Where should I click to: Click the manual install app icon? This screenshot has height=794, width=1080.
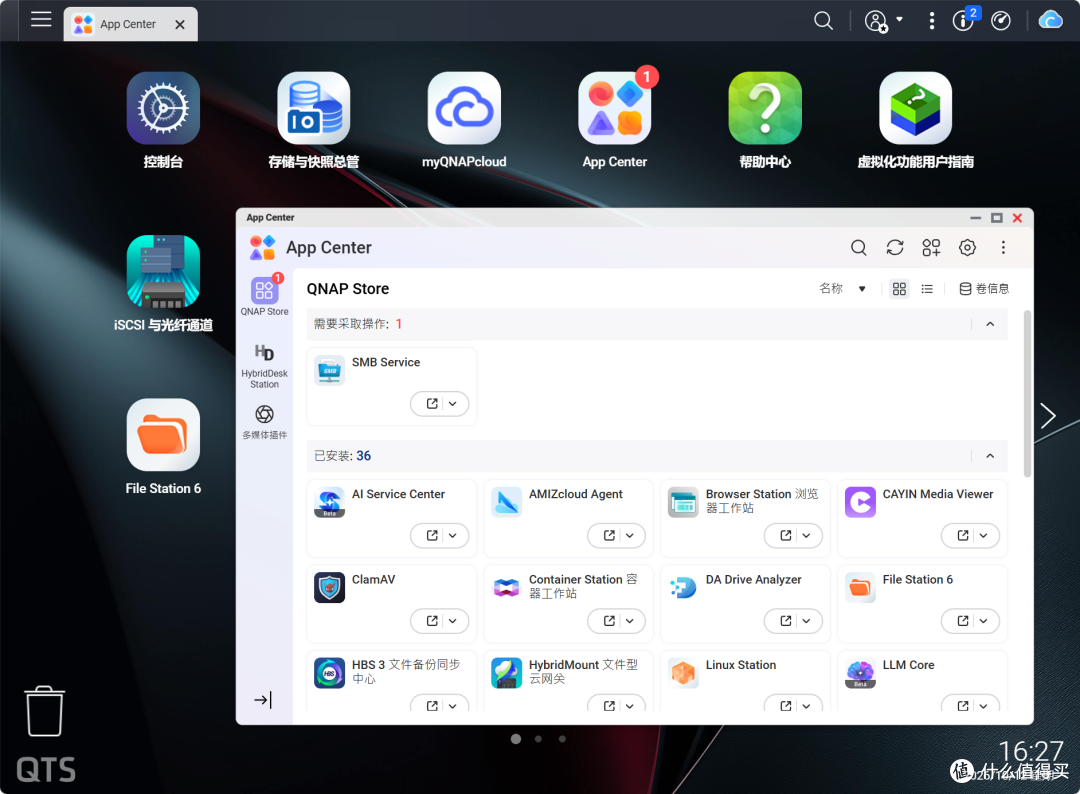tap(931, 247)
